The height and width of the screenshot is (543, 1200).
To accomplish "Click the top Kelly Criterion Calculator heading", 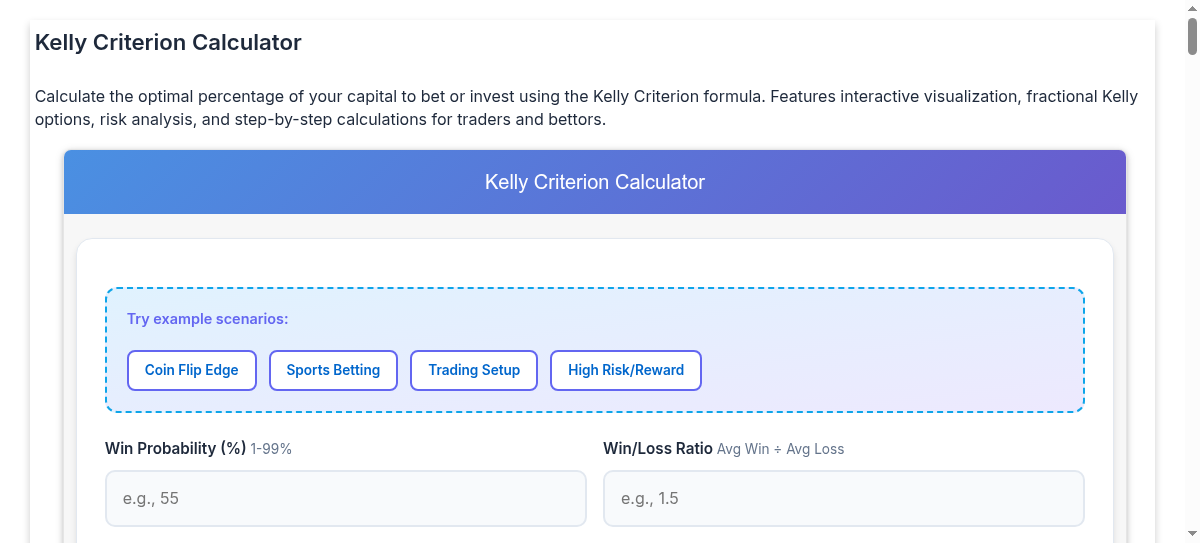I will click(168, 43).
